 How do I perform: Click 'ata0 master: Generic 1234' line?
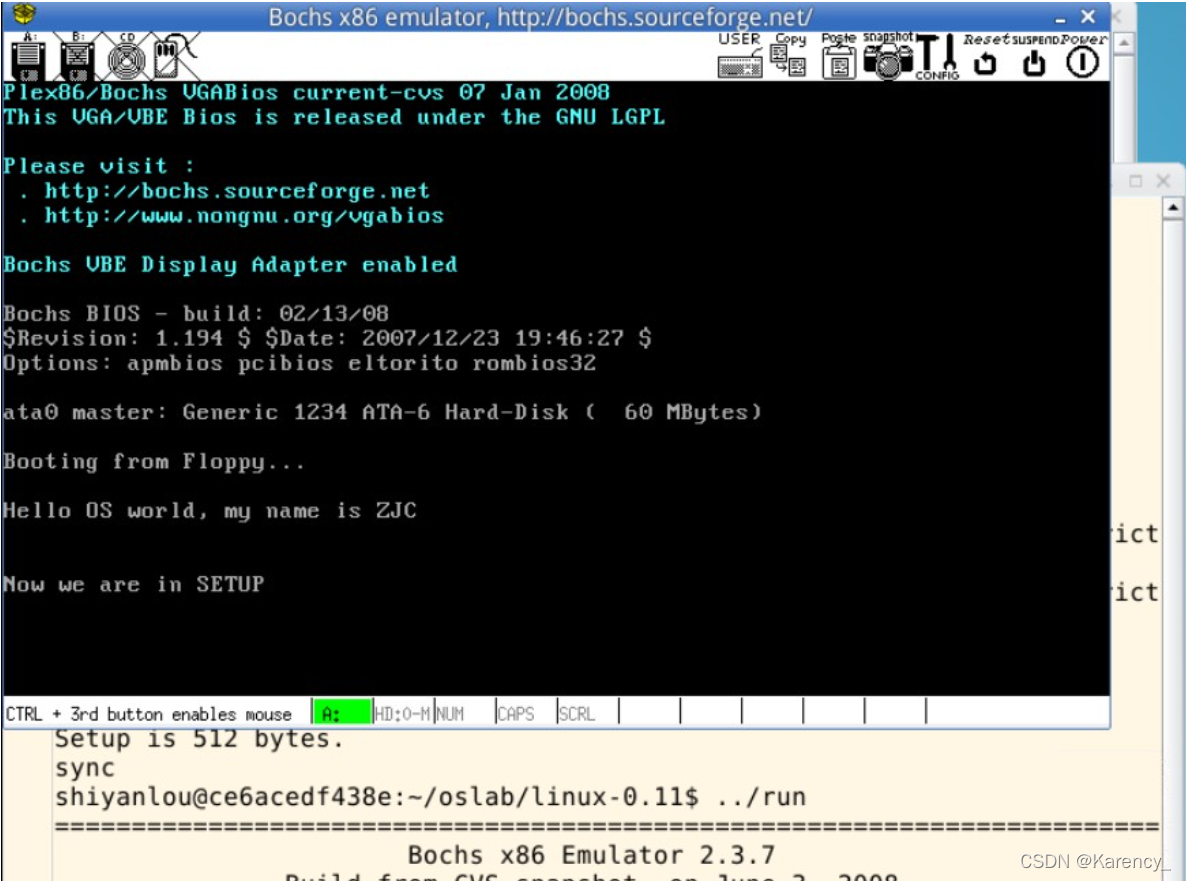[x=382, y=412]
